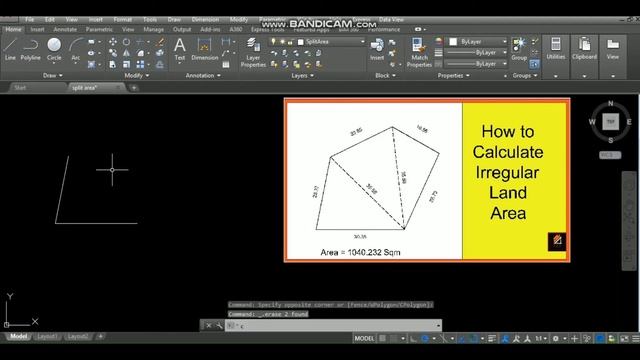
Task: Expand the Annotation panel
Action: coord(203,76)
